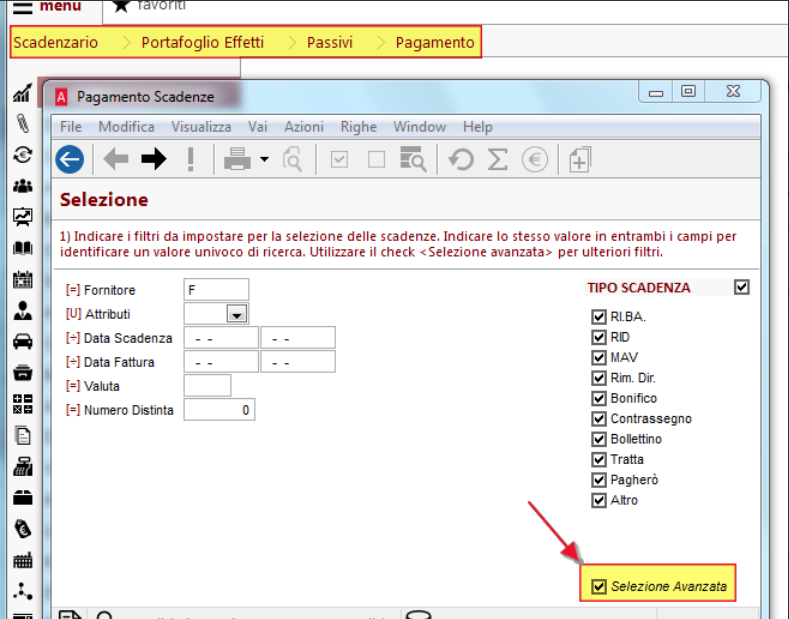
Task: Open the briefcase sidebar icon
Action: [x=23, y=498]
